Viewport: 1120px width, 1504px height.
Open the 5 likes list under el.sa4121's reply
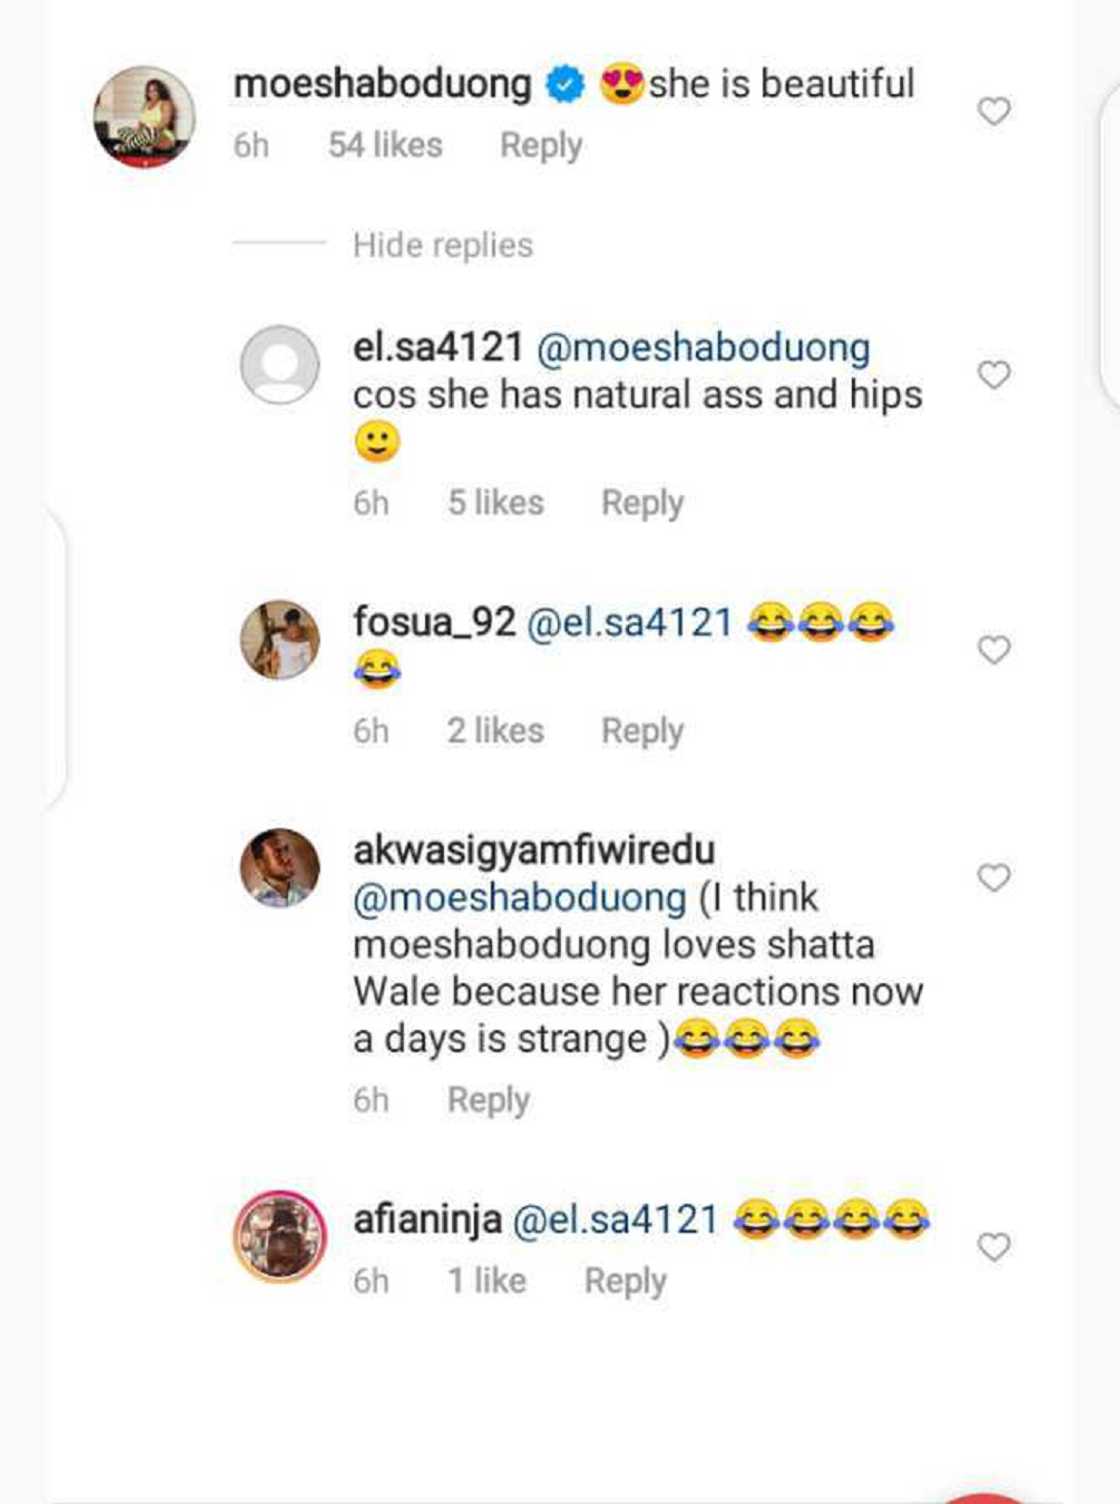[497, 502]
